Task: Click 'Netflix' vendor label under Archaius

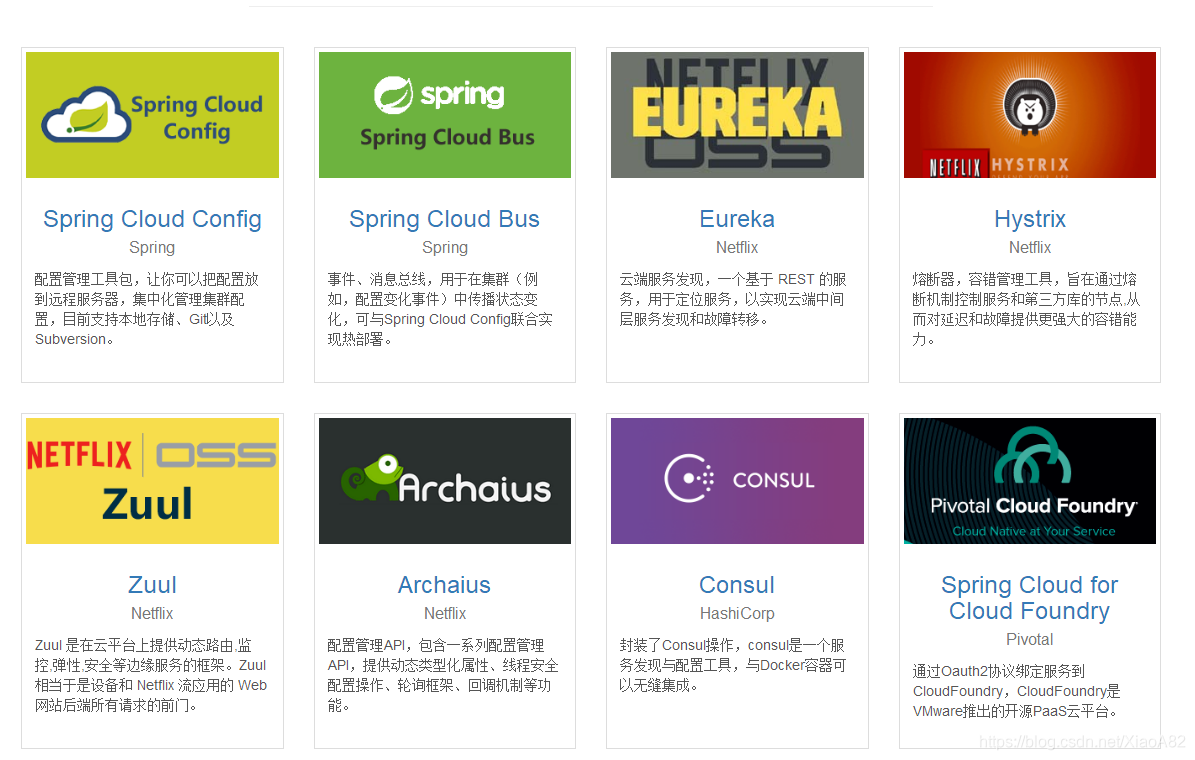Action: (x=445, y=614)
